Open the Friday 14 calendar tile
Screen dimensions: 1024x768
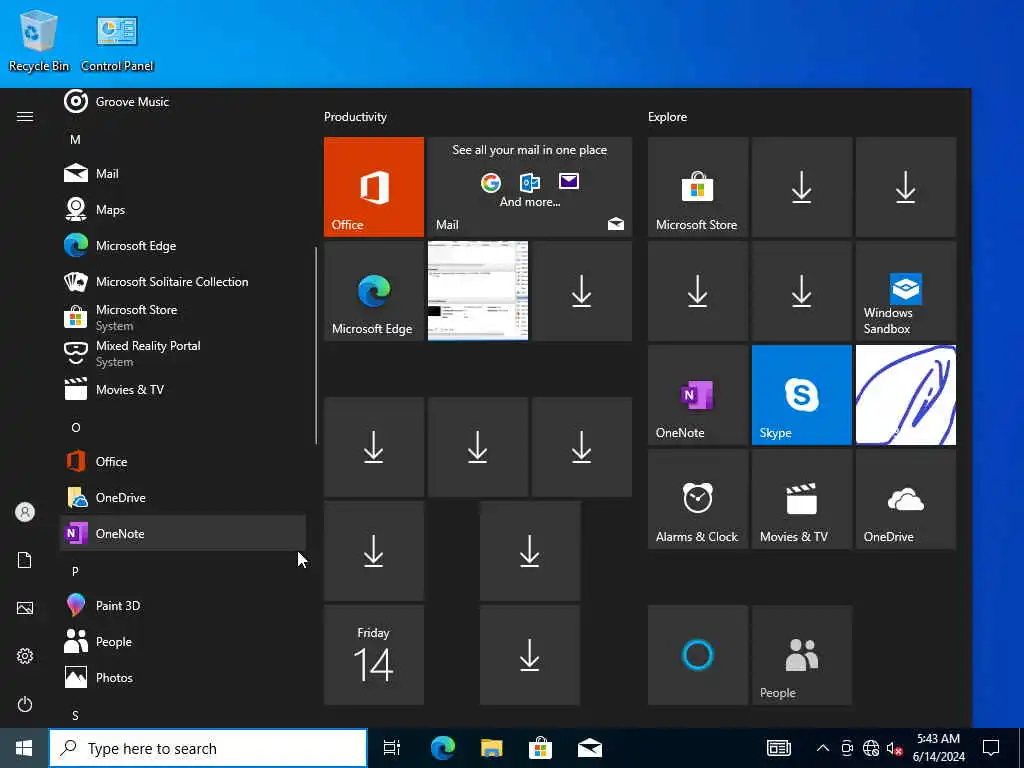coord(374,655)
